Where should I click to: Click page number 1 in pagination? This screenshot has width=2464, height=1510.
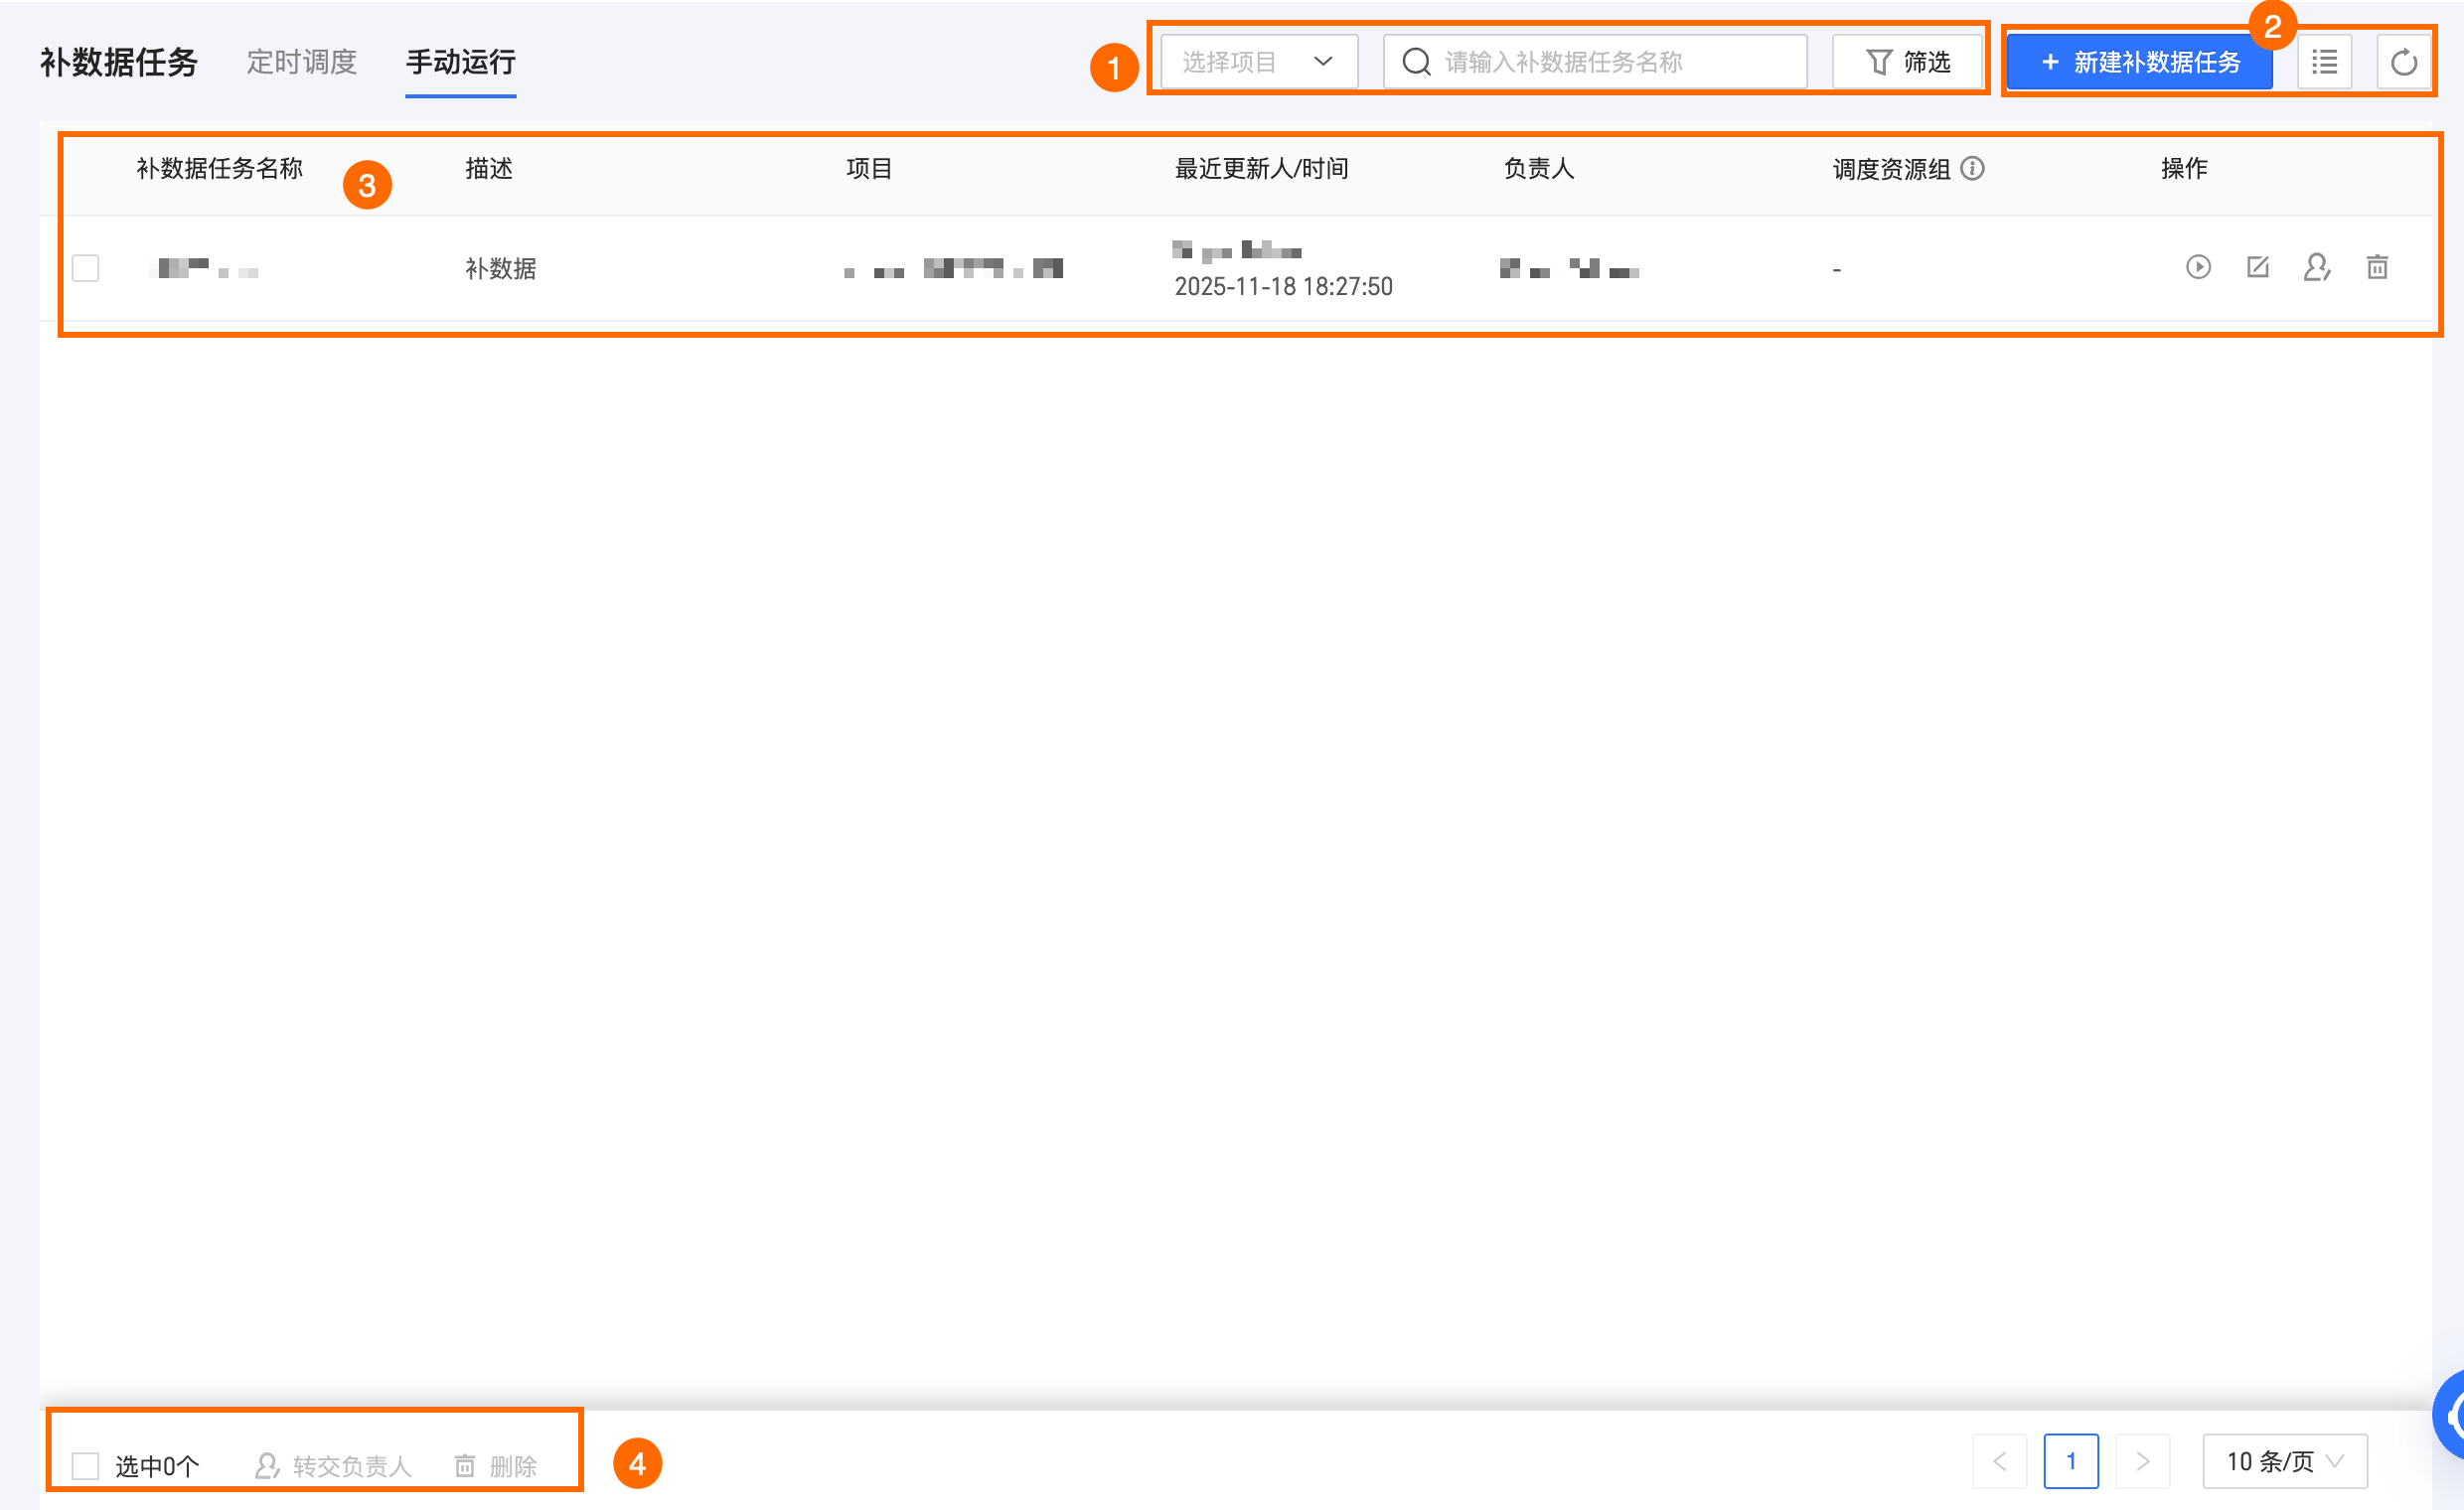tap(2070, 1461)
